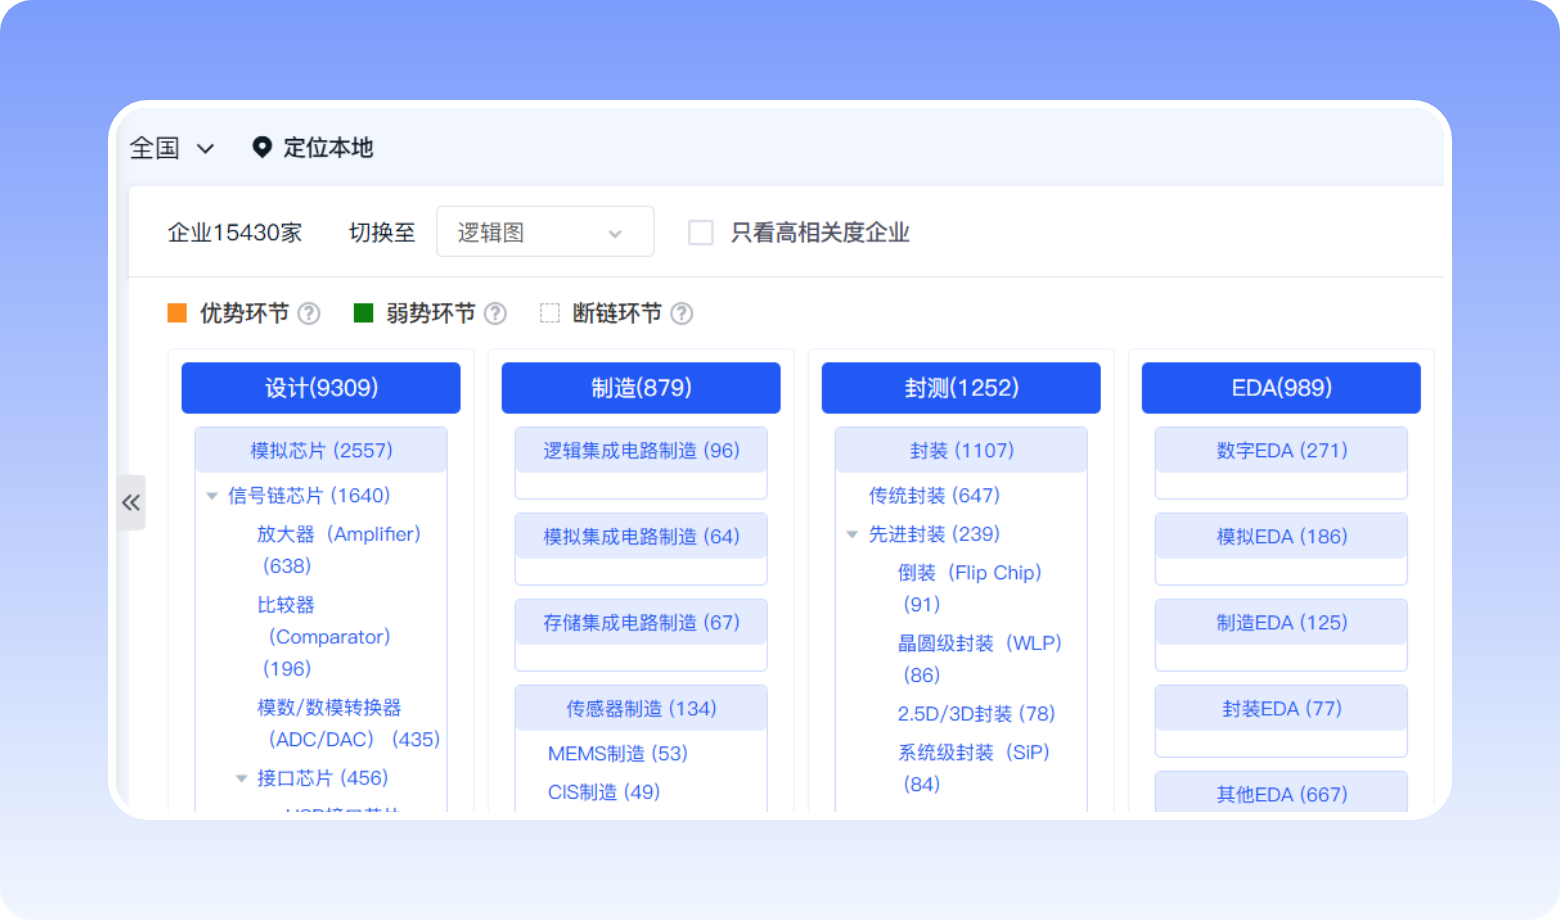Open the help tooltip beside 优势环节
The width and height of the screenshot is (1560, 920).
pyautogui.click(x=310, y=313)
